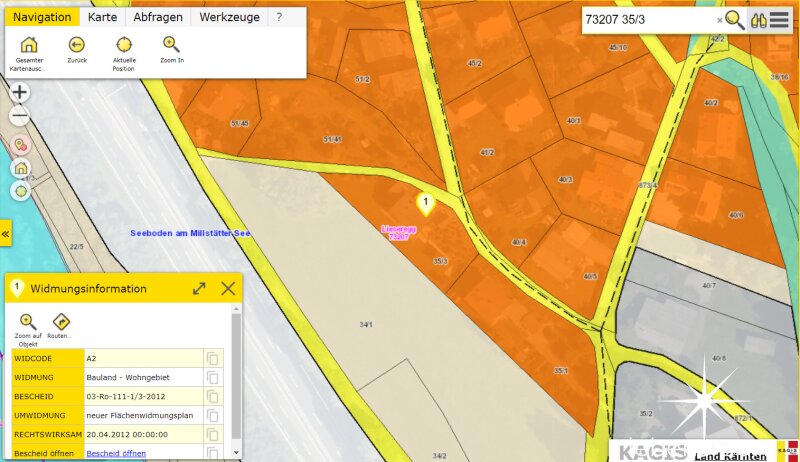This screenshot has width=800, height=462.
Task: Click parcel label 41/2 on map
Action: coord(487,152)
